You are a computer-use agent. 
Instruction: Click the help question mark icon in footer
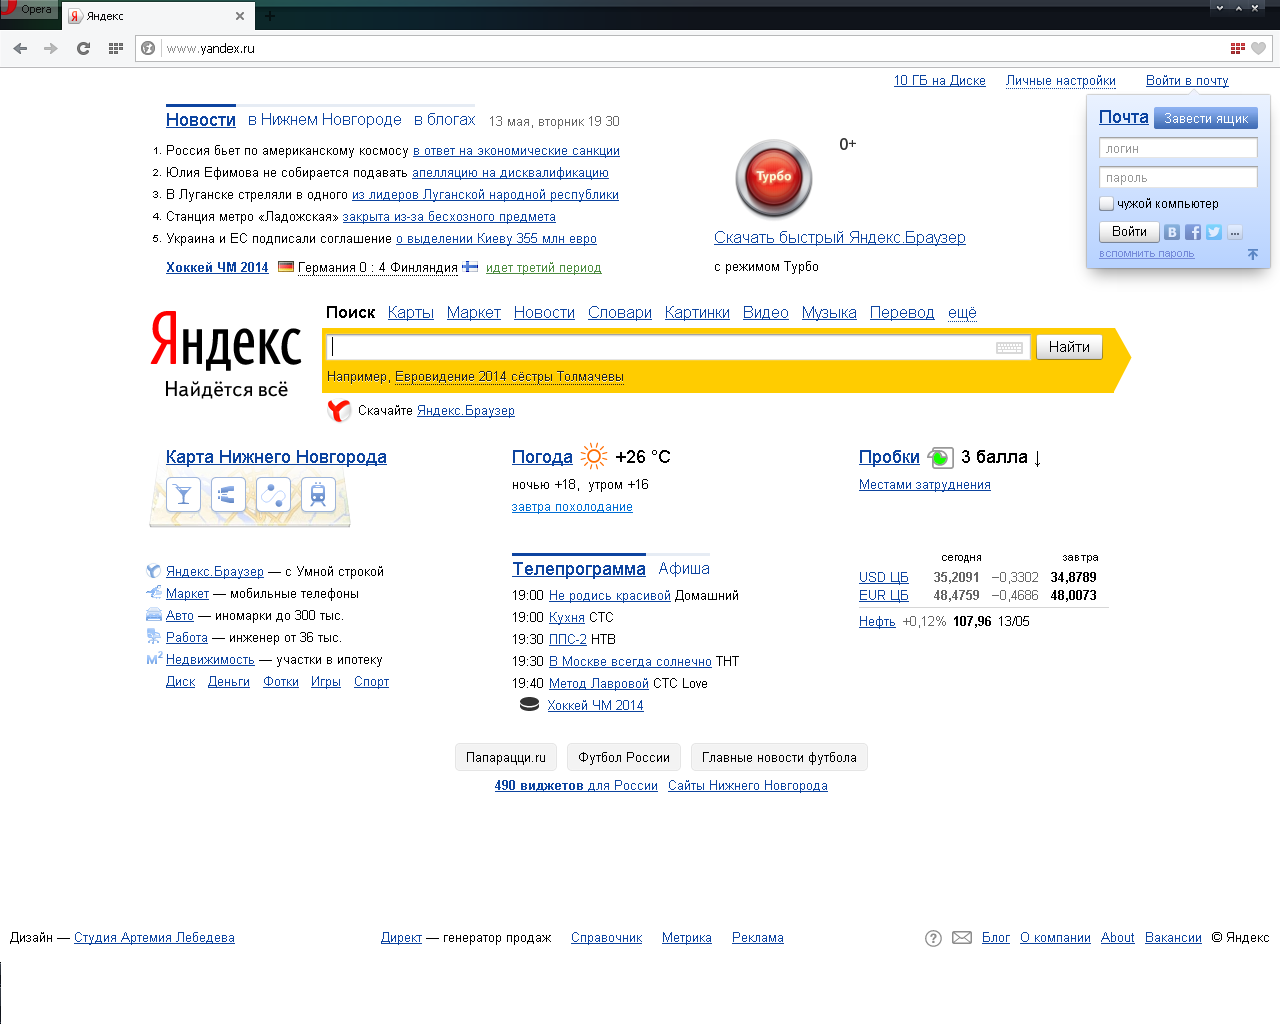pyautogui.click(x=933, y=938)
